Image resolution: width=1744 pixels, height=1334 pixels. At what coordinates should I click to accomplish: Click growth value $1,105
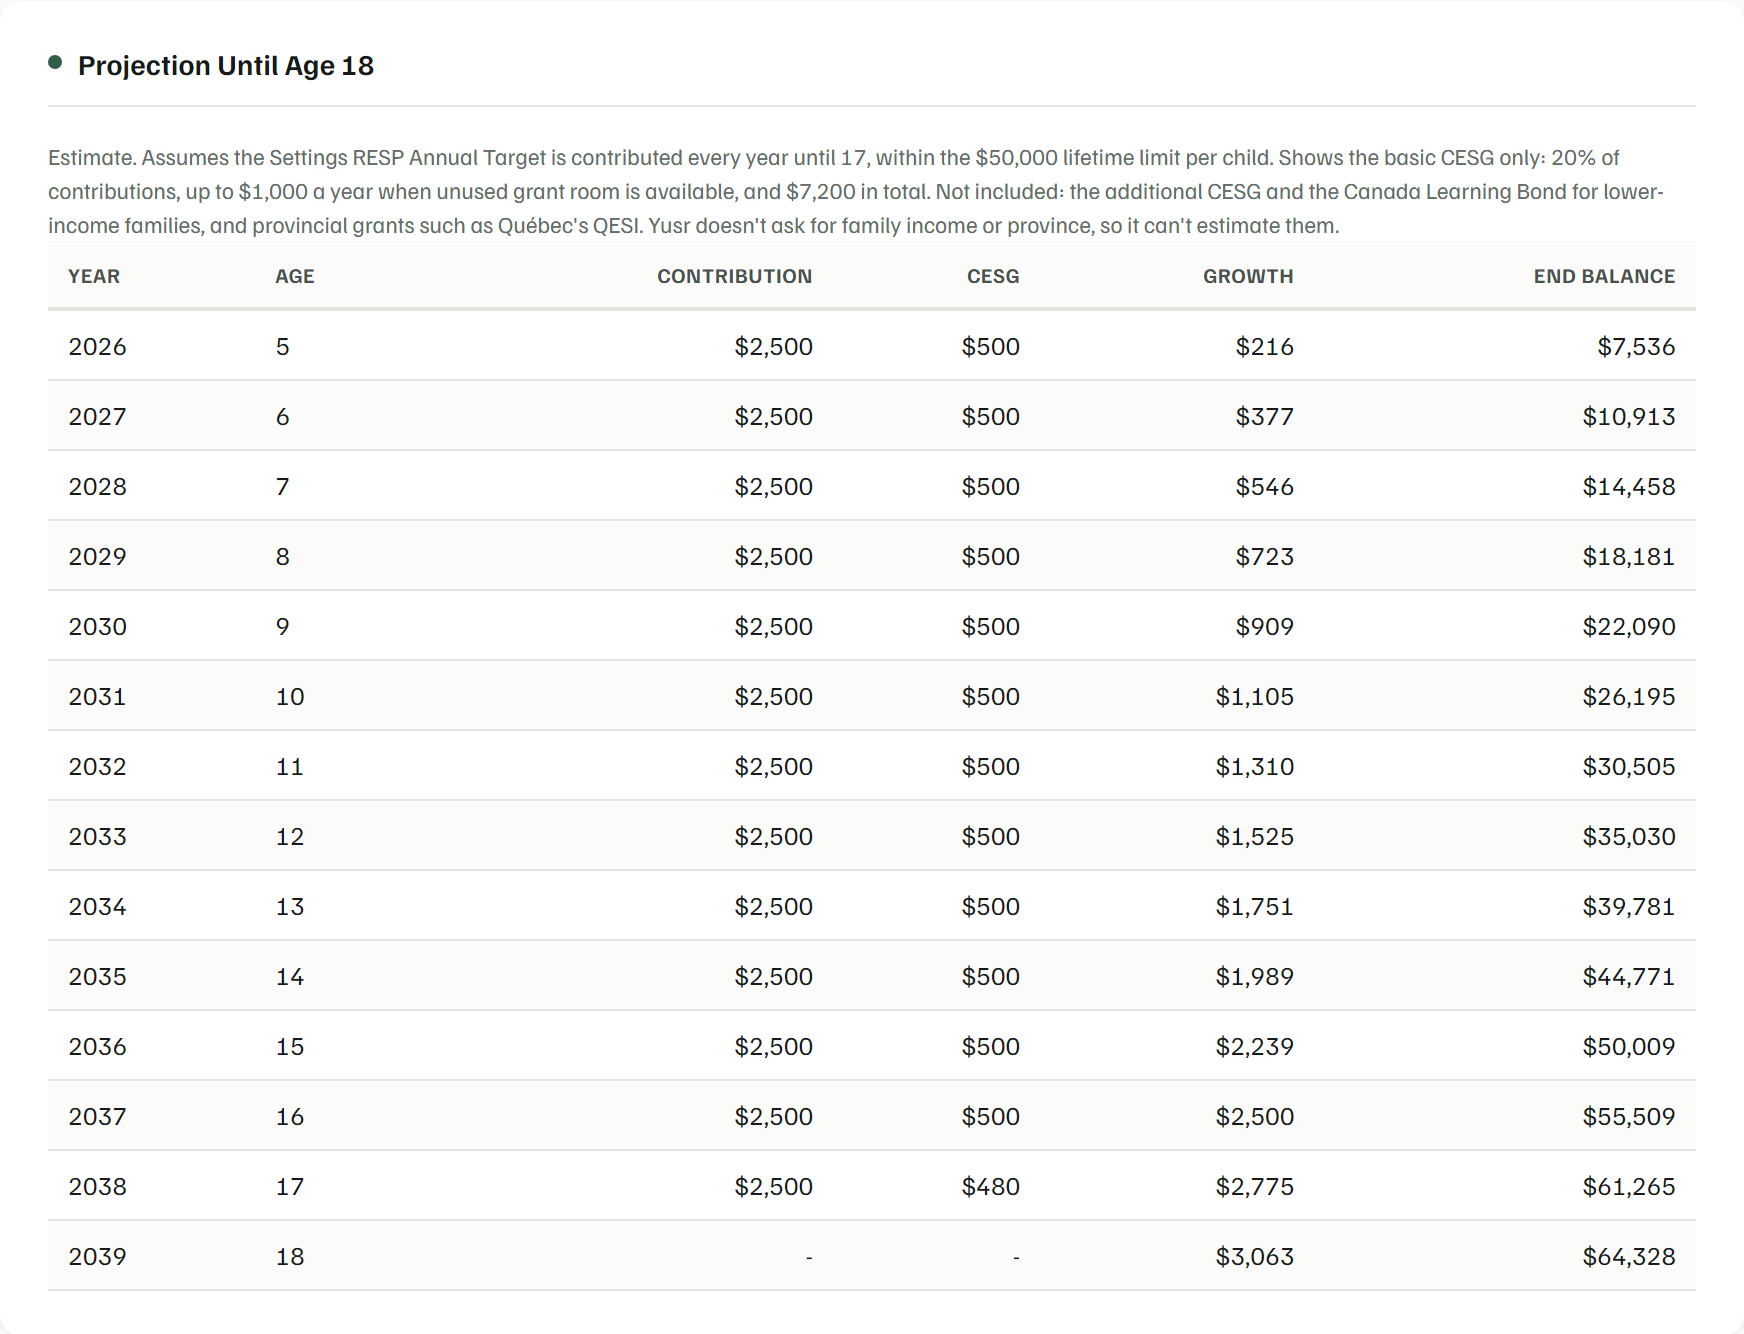click(1254, 697)
